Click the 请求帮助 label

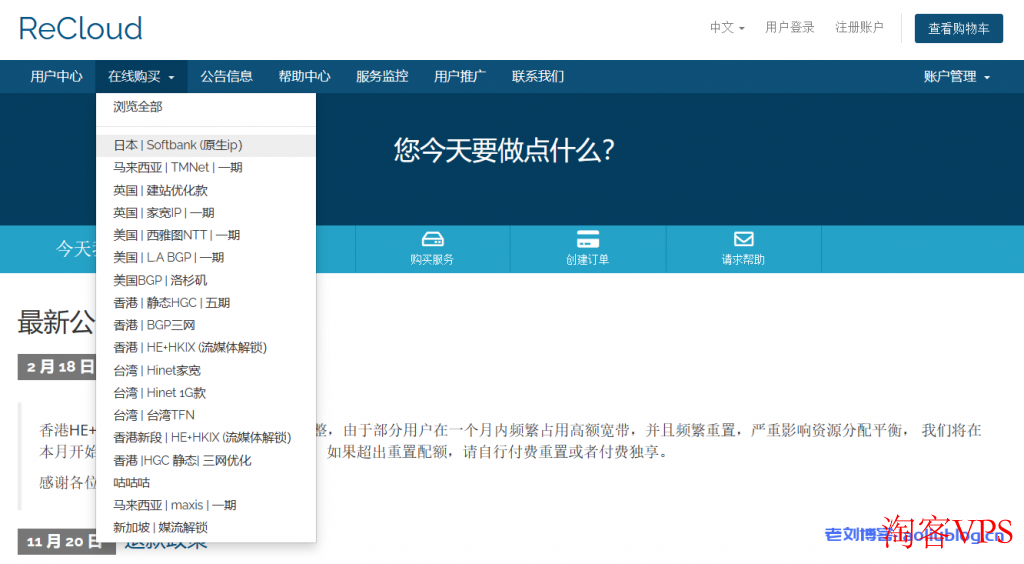coord(743,260)
